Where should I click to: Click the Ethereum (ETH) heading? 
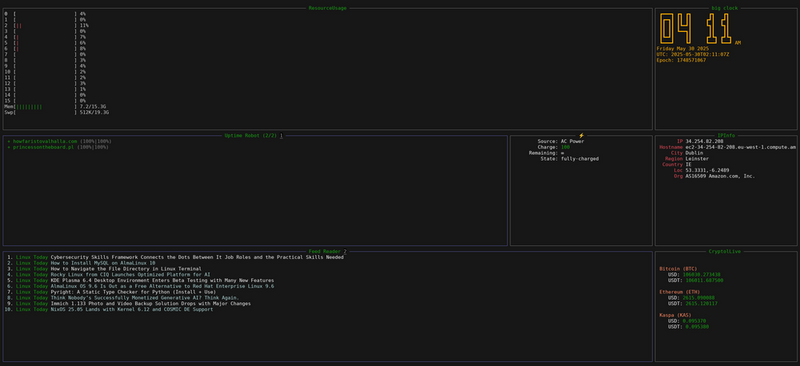coord(680,292)
